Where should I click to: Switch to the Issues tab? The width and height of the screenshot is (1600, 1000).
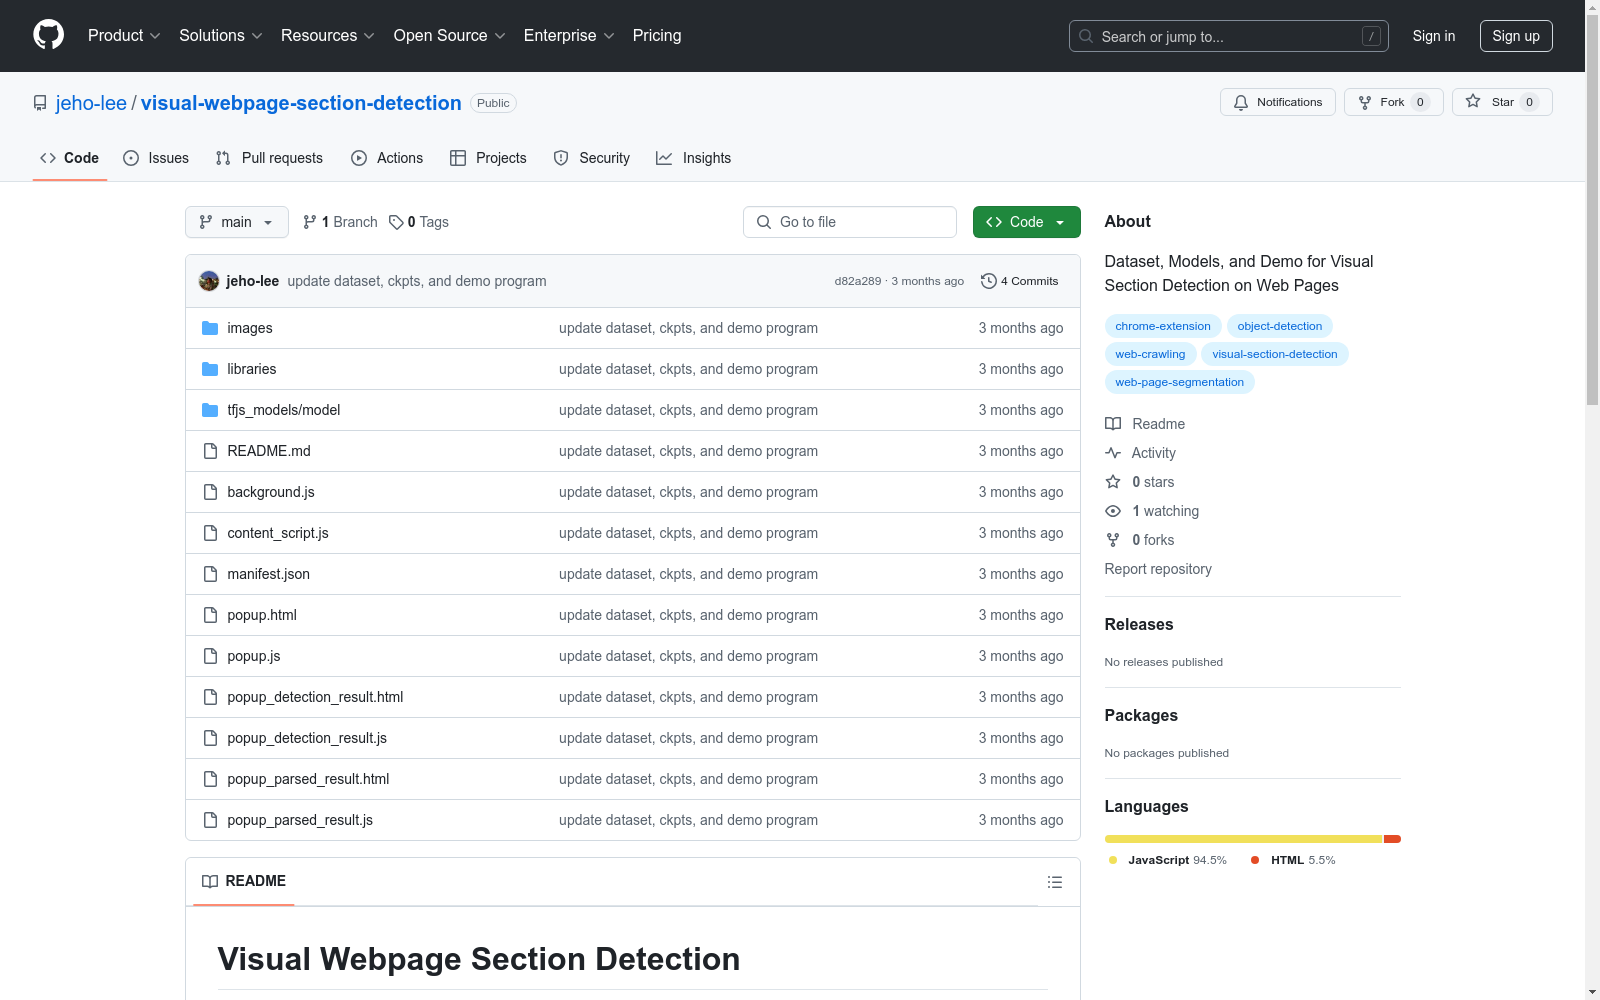tap(156, 158)
